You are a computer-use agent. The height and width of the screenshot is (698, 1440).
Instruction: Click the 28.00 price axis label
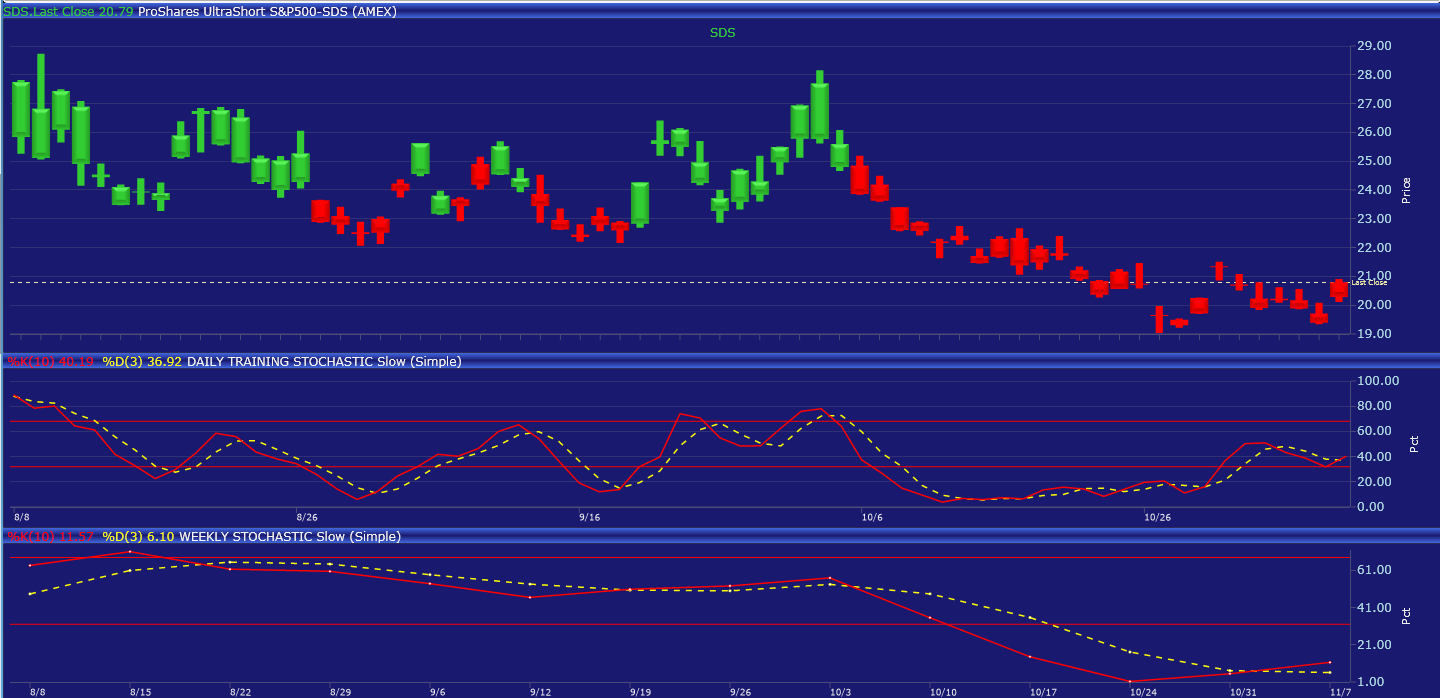click(x=1372, y=75)
